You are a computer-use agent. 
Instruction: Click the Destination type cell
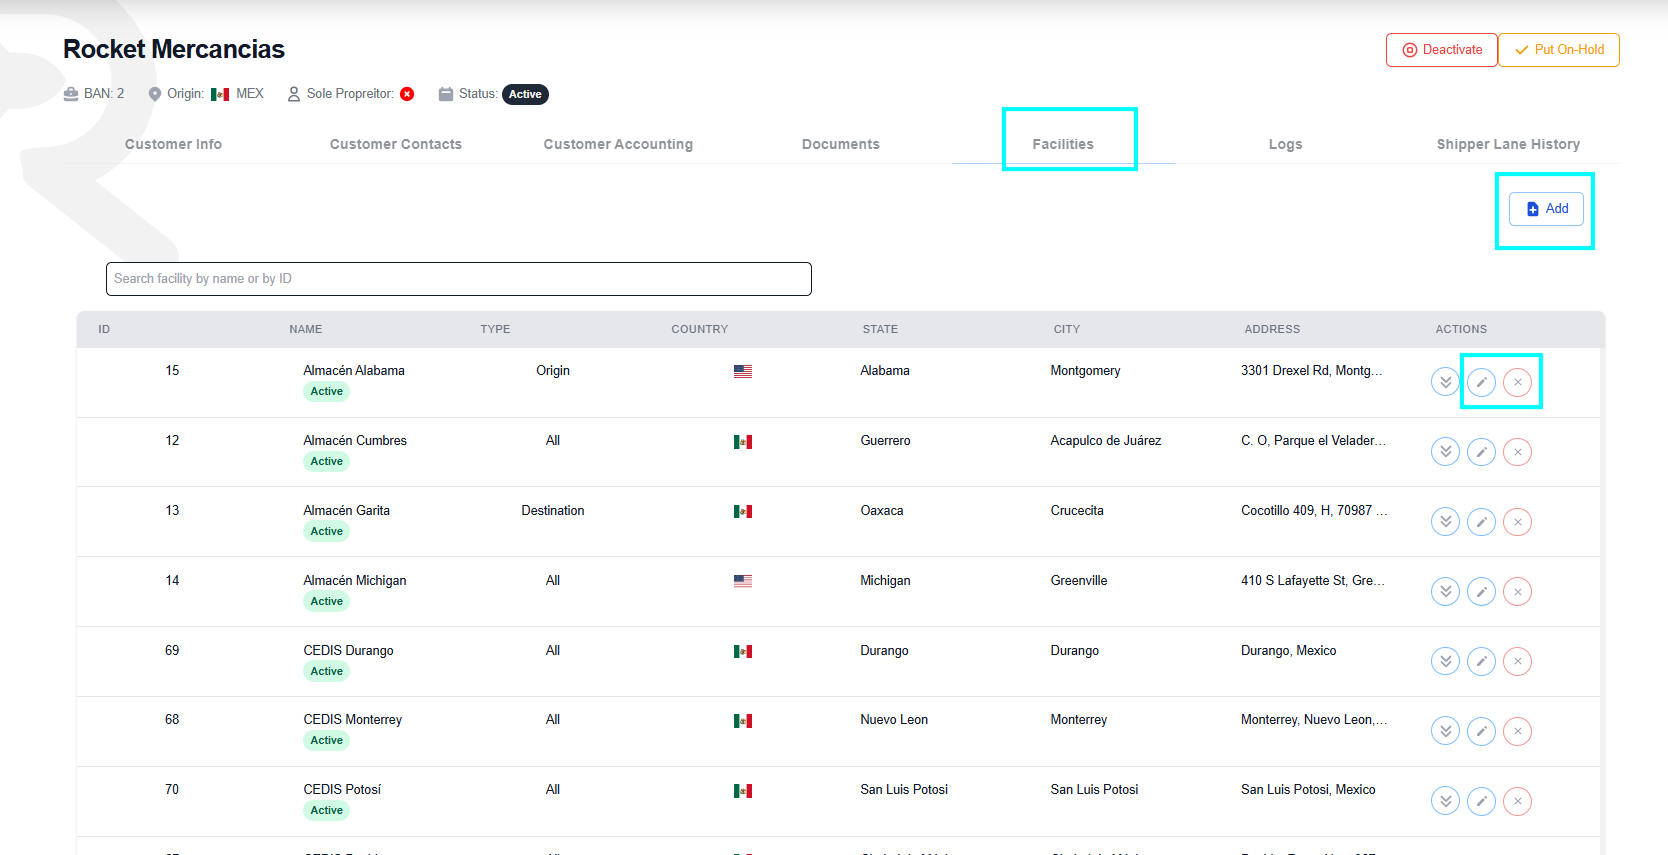(553, 510)
